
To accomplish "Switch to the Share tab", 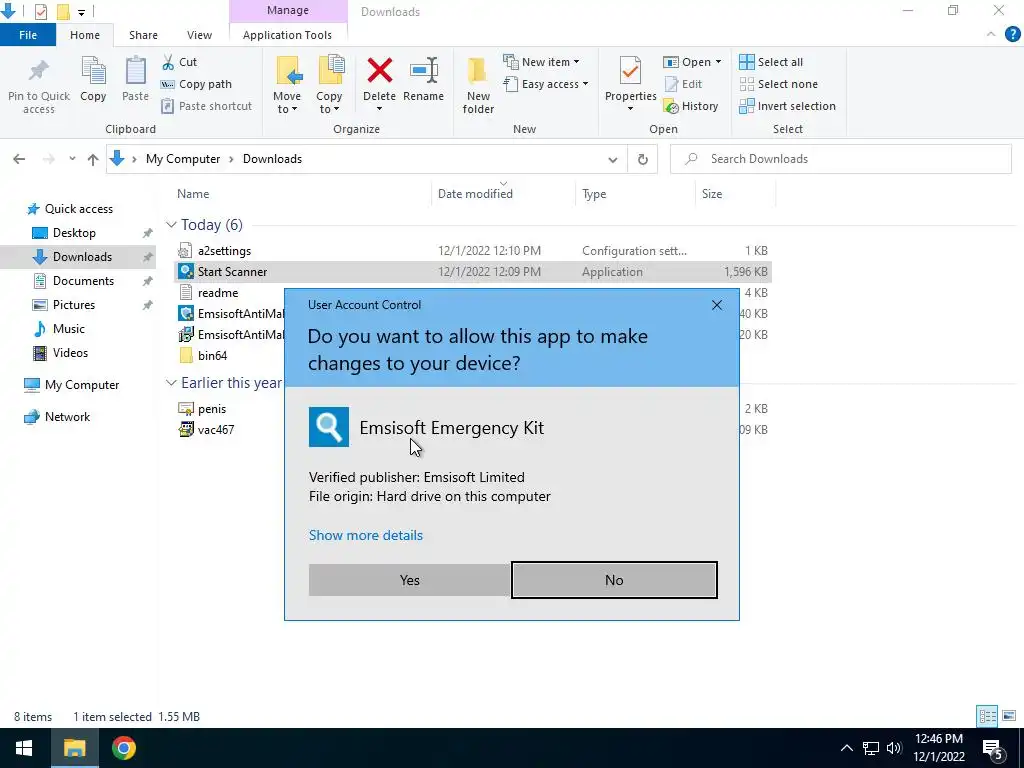I will 143,35.
